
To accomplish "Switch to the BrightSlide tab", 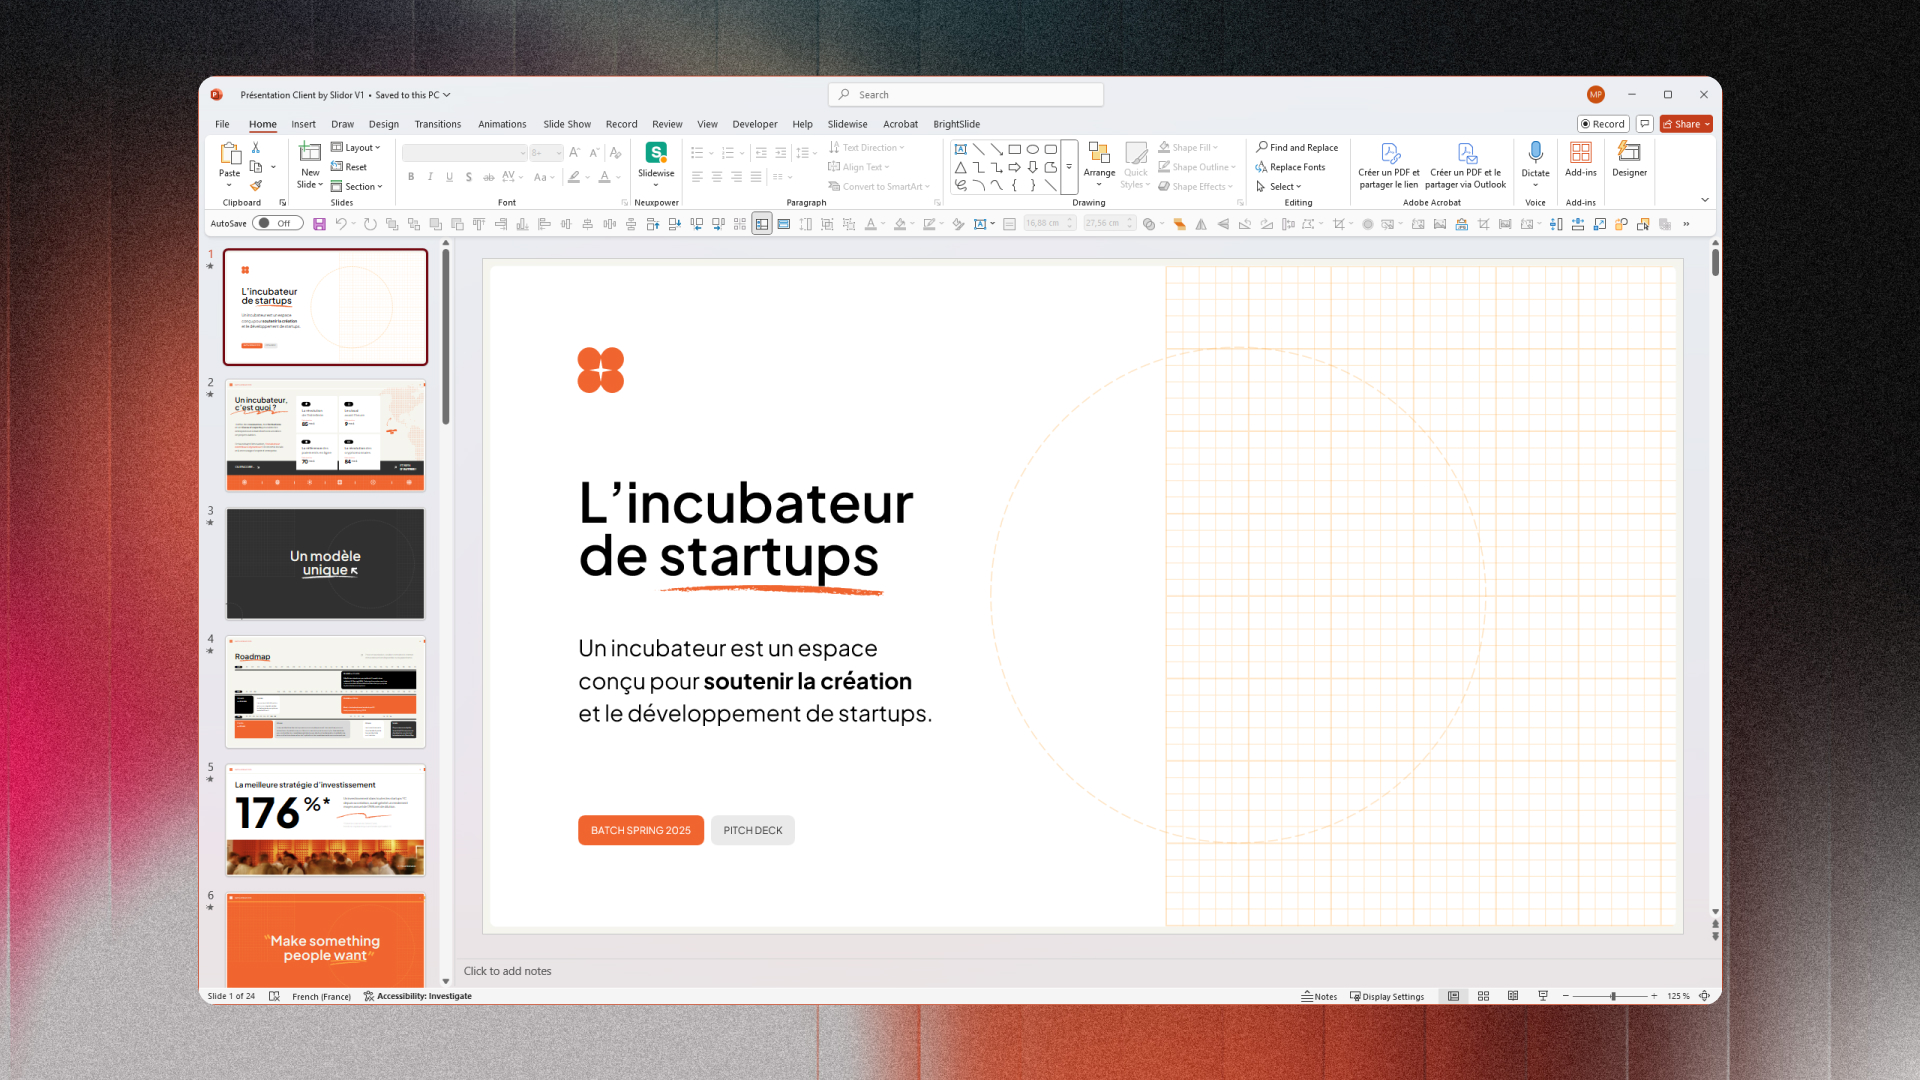I will pyautogui.click(x=956, y=125).
